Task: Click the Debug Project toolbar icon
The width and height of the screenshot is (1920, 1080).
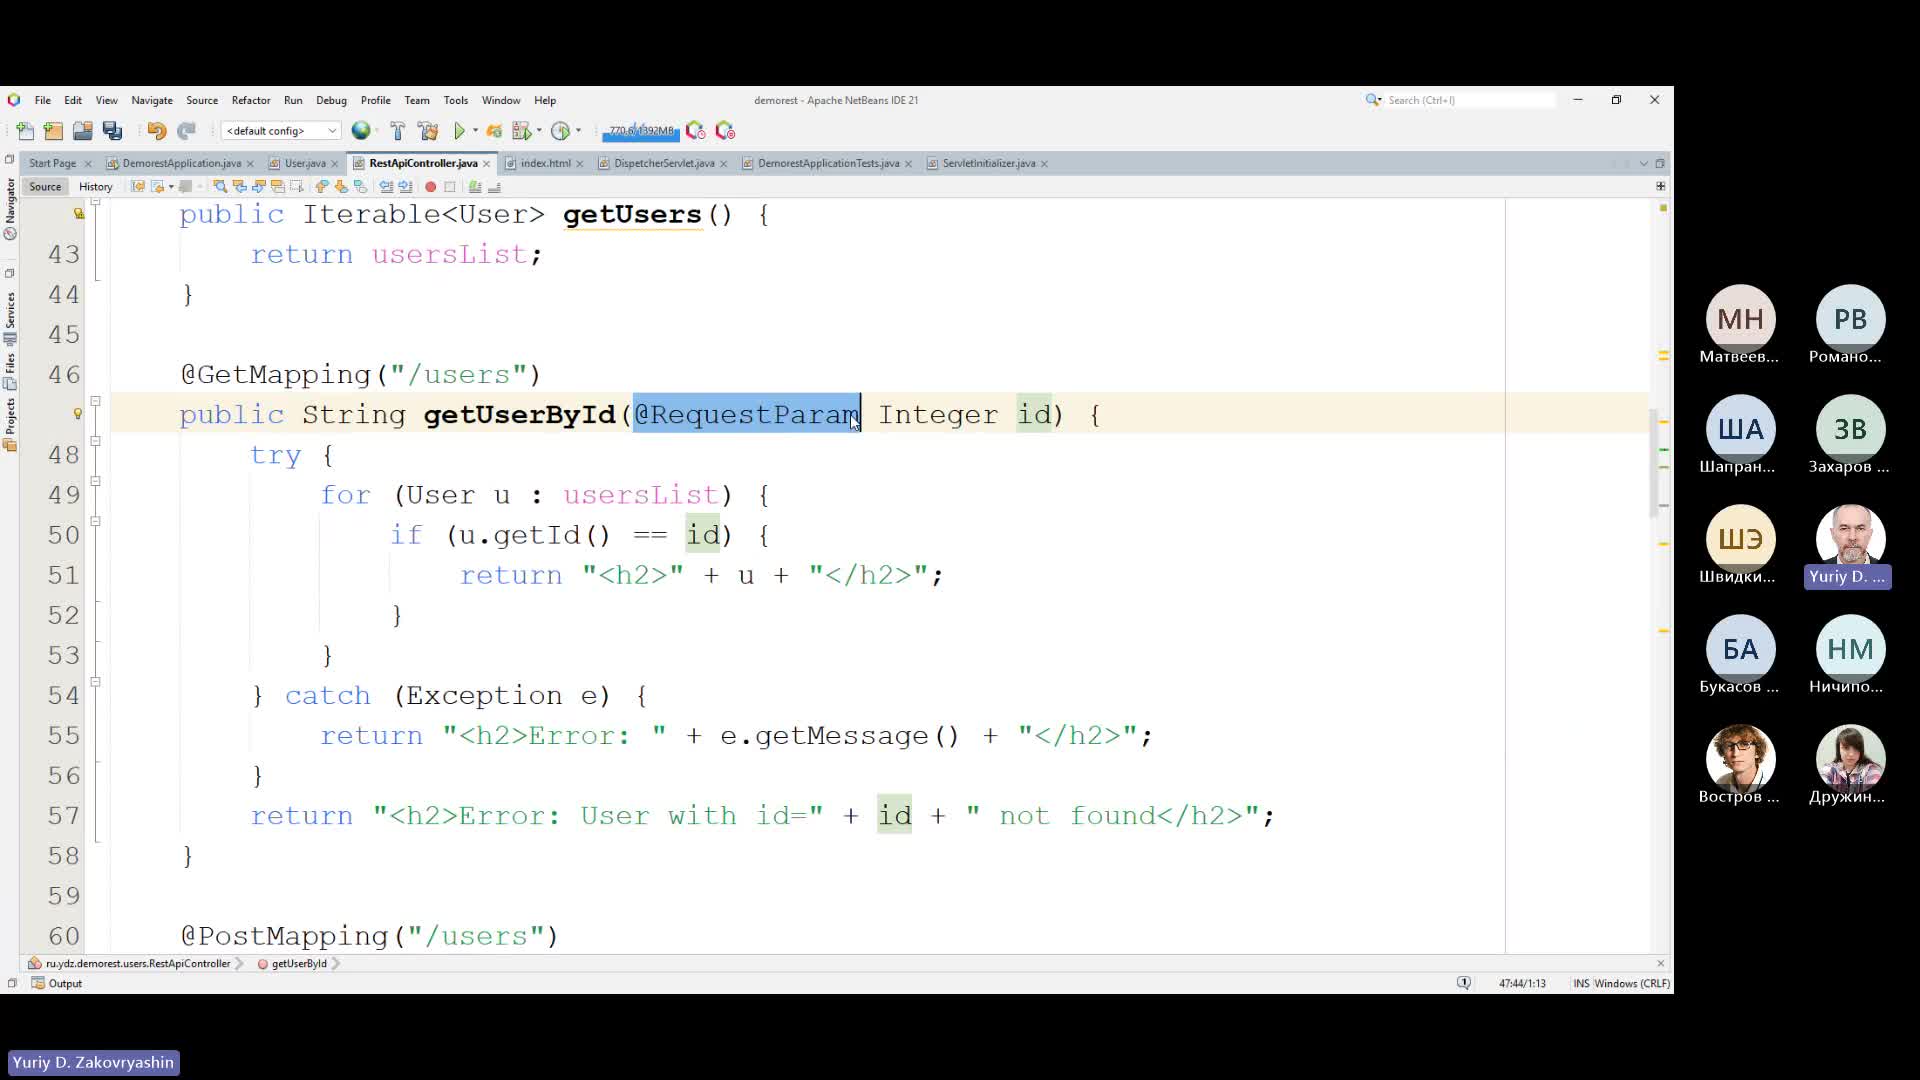Action: 521,131
